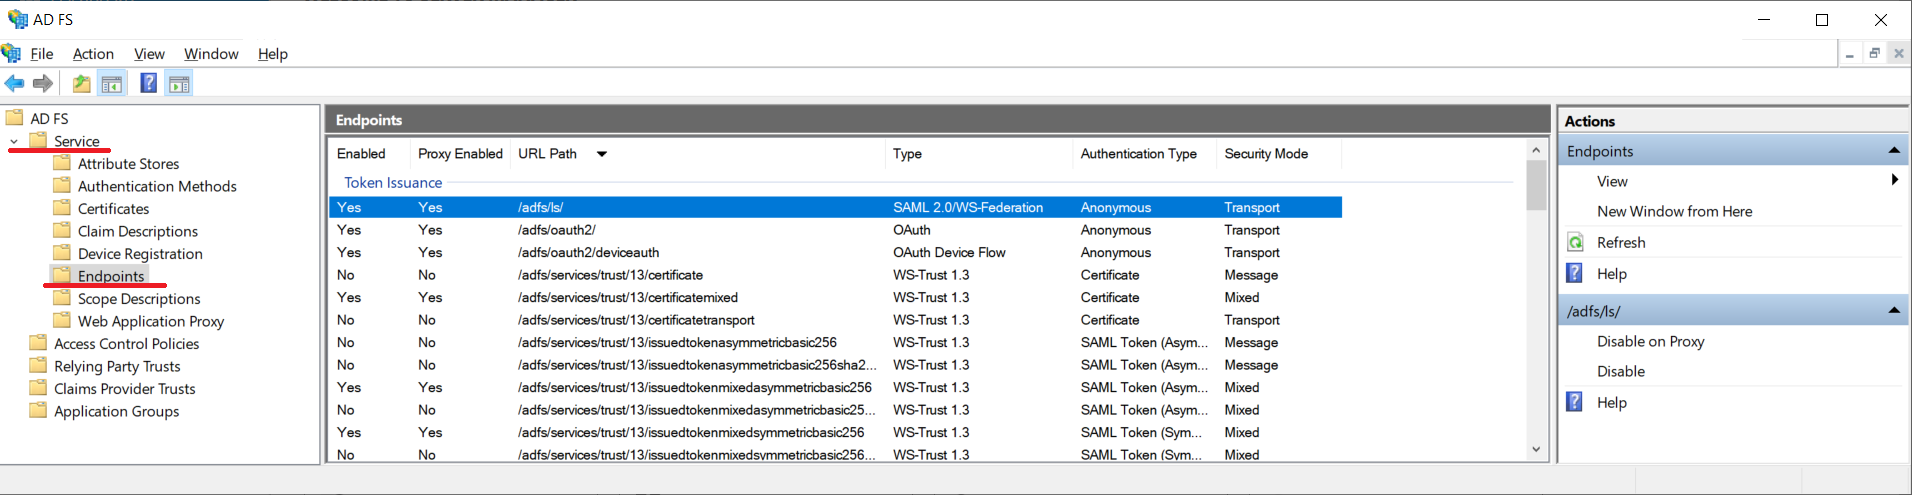Screen dimensions: 1912x495
Task: Toggle Show/Hide Action Pane toolbar icon
Action: [x=179, y=84]
